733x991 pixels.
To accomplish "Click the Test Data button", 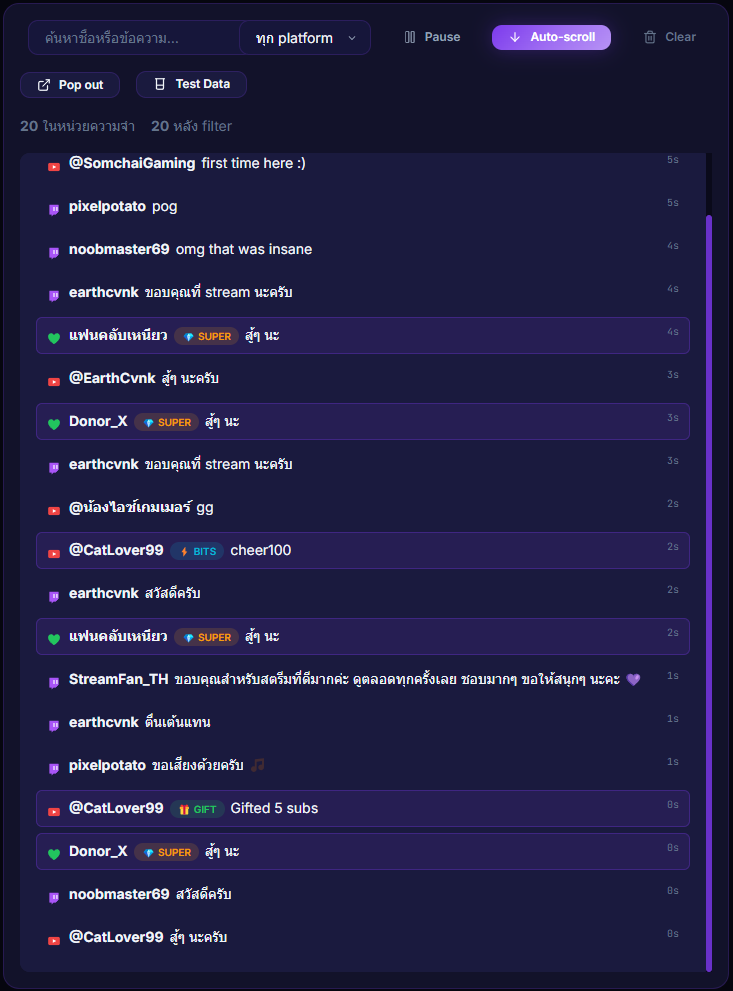I will (x=191, y=84).
